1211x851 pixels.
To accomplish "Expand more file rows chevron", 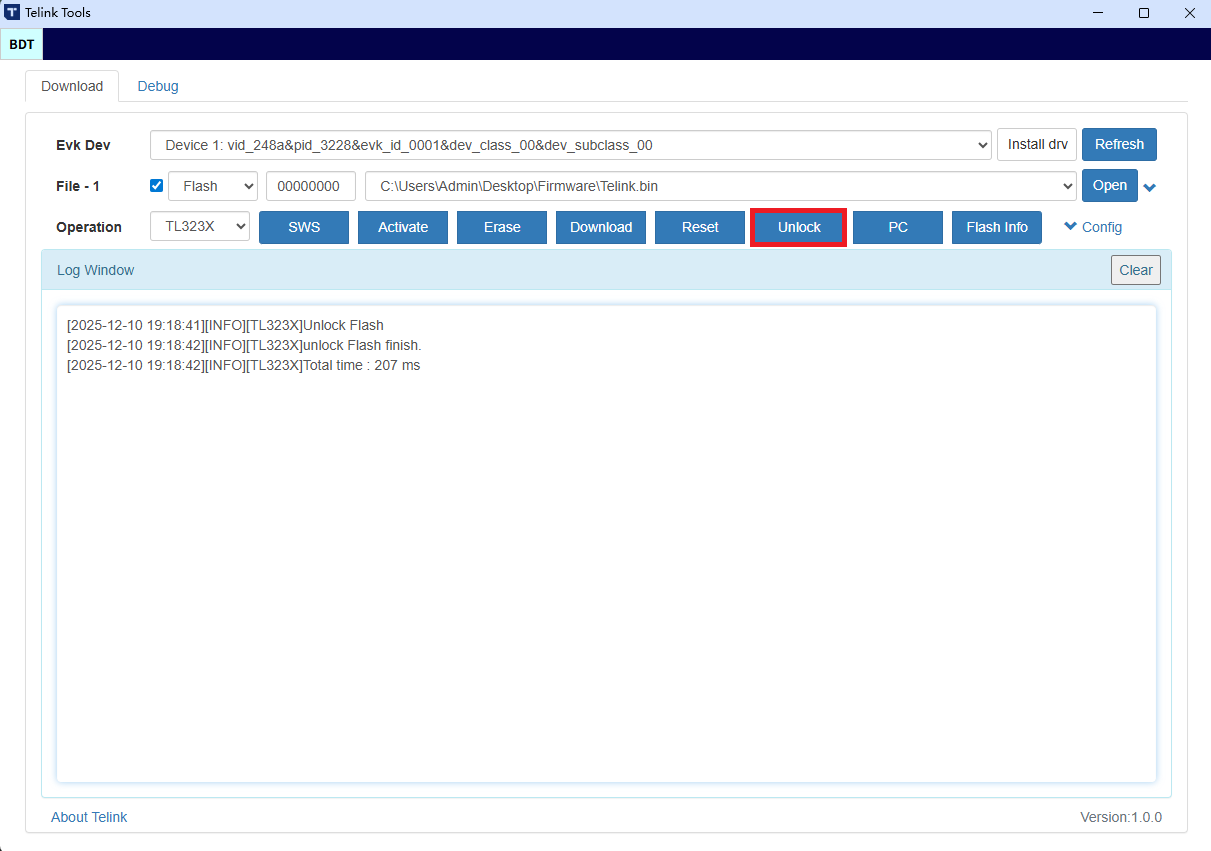I will [x=1150, y=188].
